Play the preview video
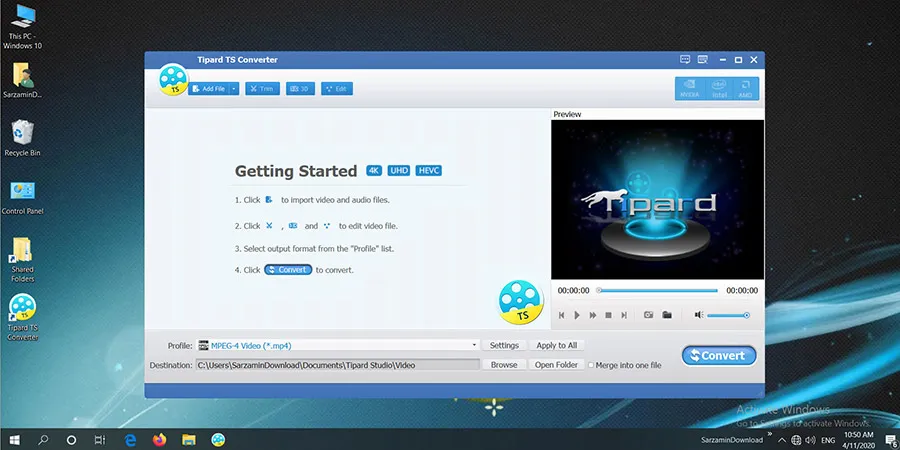 click(x=577, y=315)
